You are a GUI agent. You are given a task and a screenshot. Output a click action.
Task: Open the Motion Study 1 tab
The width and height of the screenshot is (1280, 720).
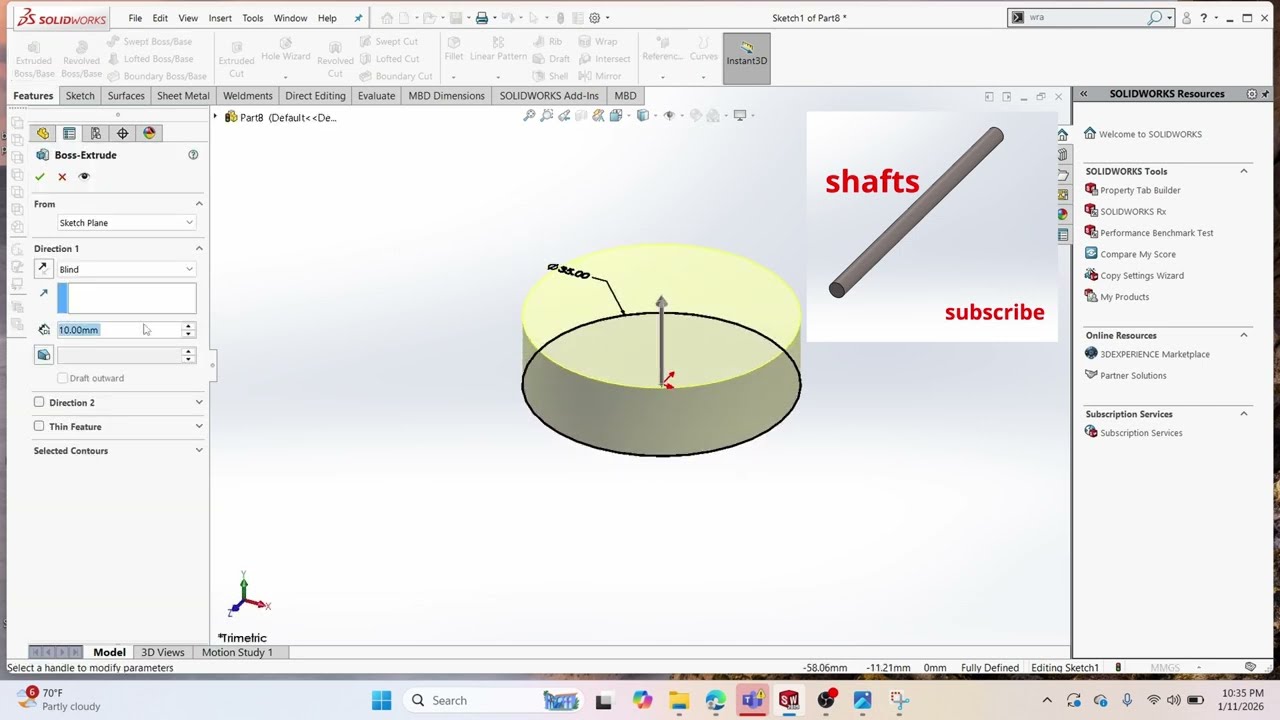(237, 652)
